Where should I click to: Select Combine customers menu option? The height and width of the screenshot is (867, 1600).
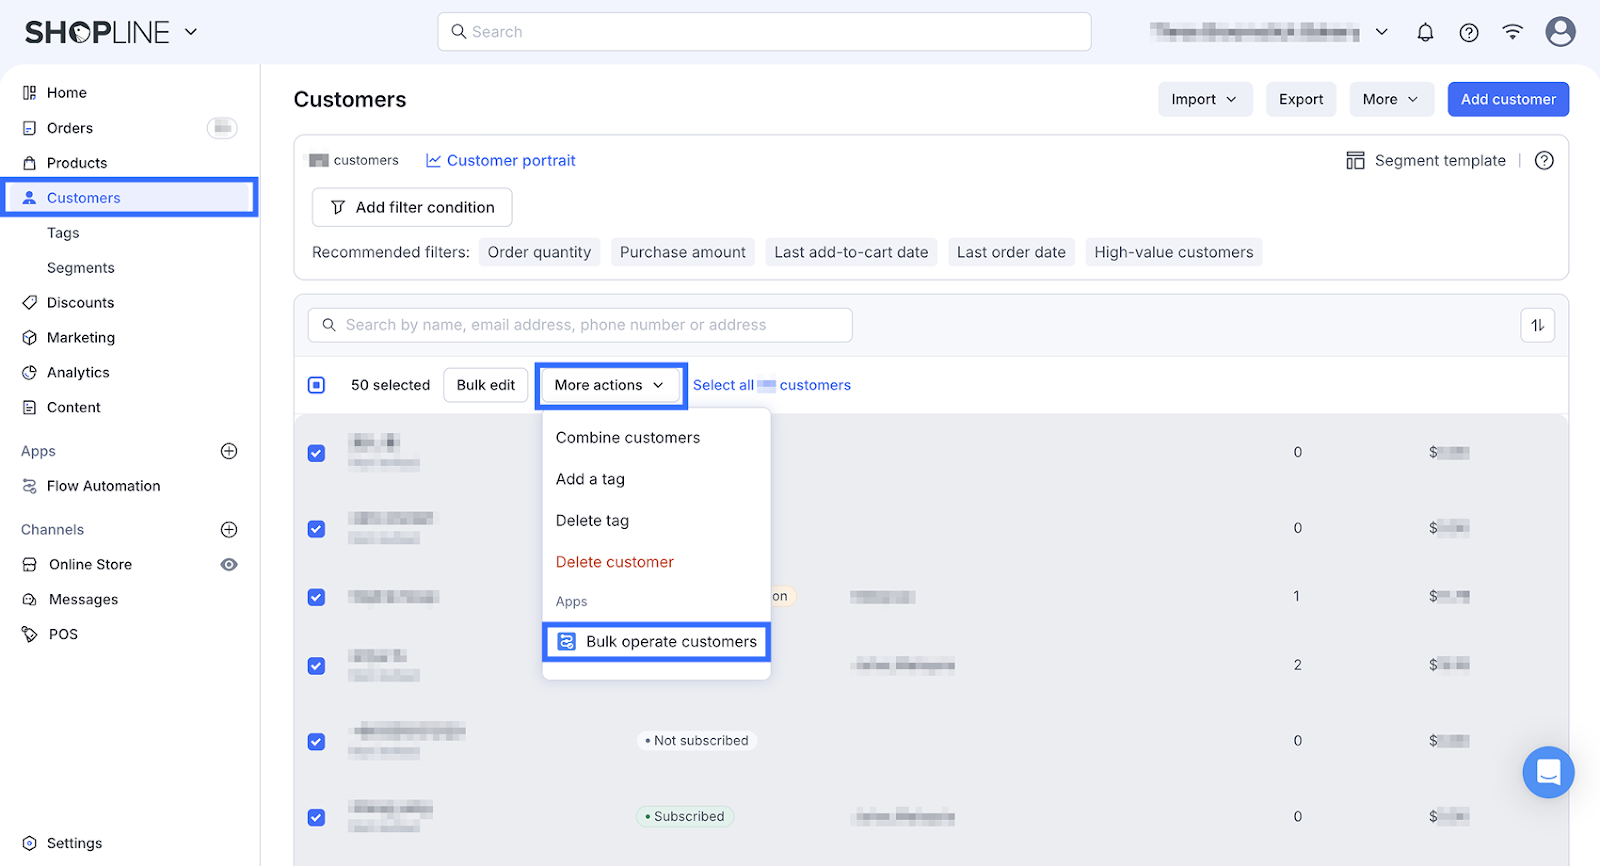pyautogui.click(x=628, y=438)
